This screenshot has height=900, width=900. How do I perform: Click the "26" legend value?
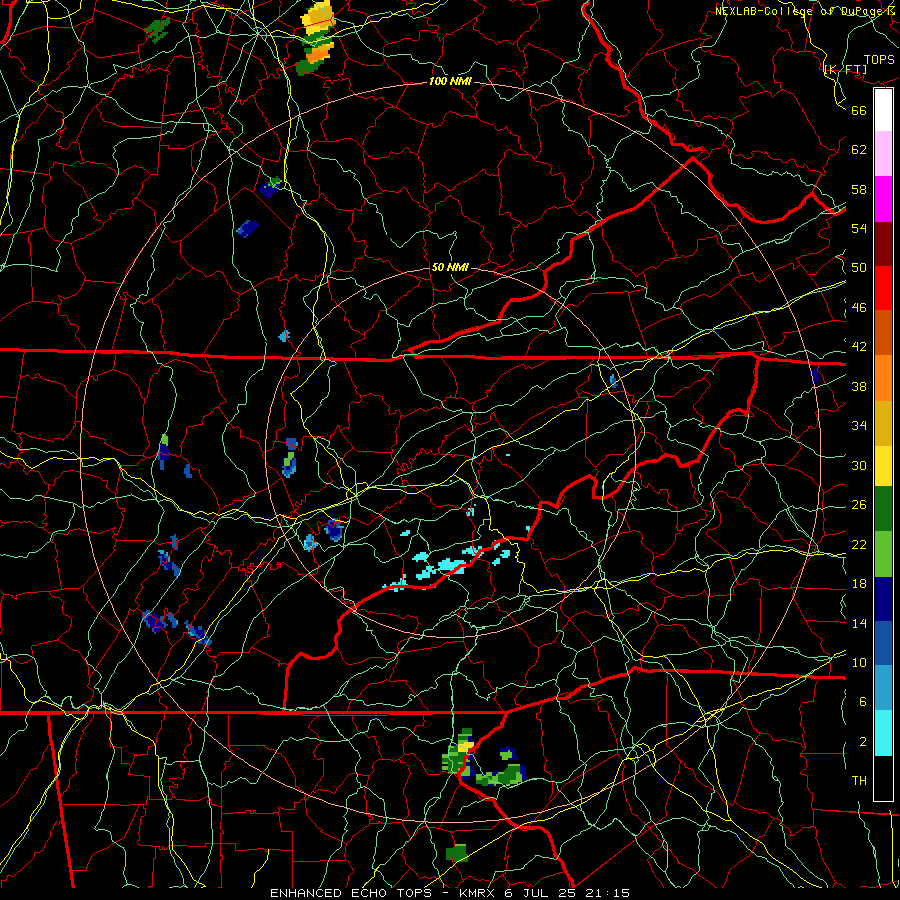coord(859,505)
